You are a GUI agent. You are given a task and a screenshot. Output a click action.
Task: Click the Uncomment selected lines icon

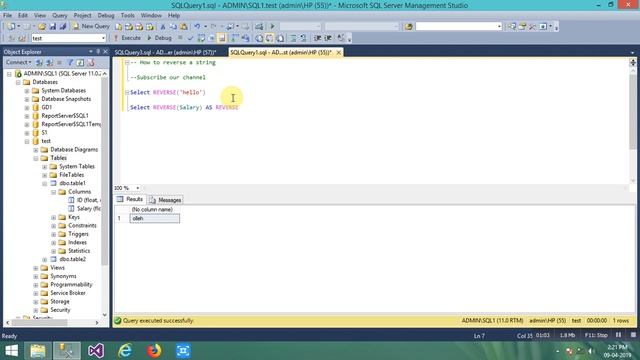coord(303,38)
